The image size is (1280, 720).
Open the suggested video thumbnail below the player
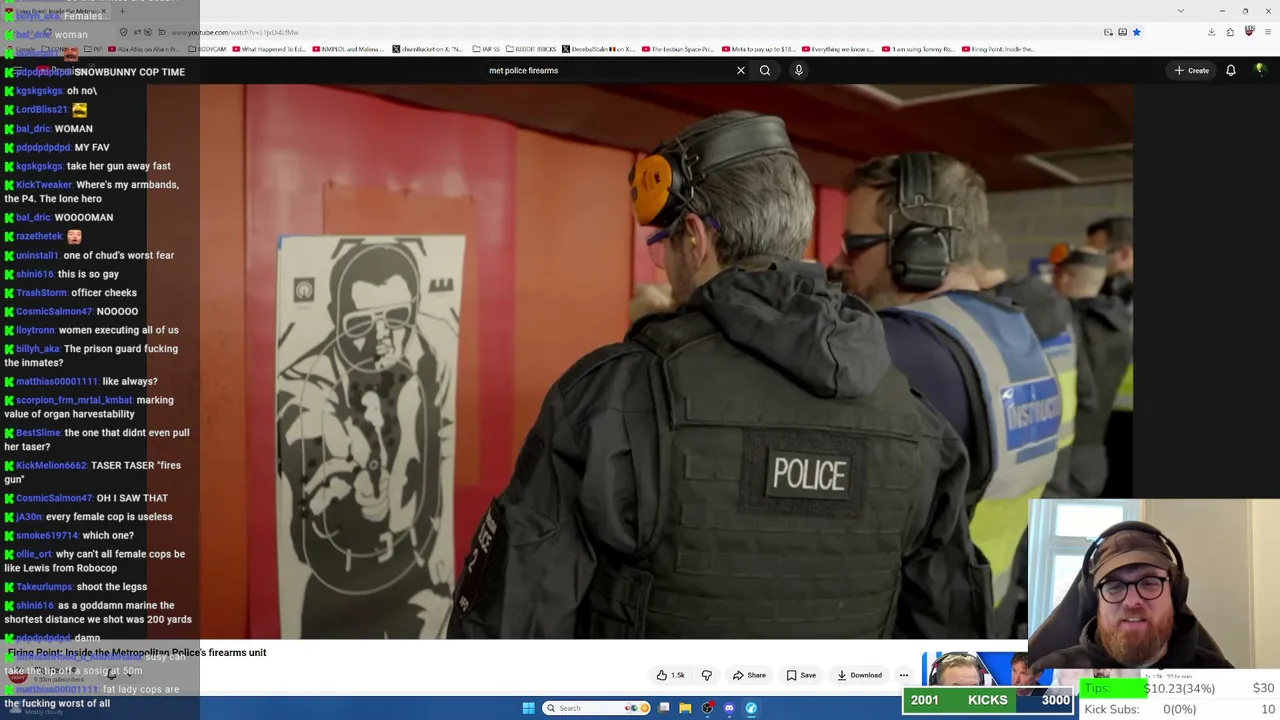(975, 668)
